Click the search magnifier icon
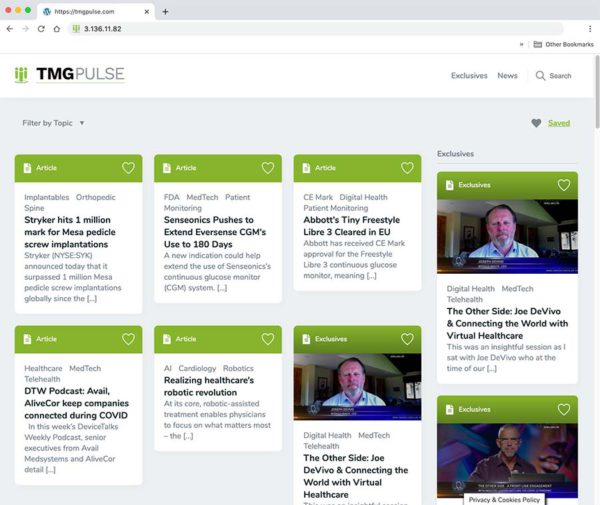This screenshot has width=600, height=505. (541, 76)
